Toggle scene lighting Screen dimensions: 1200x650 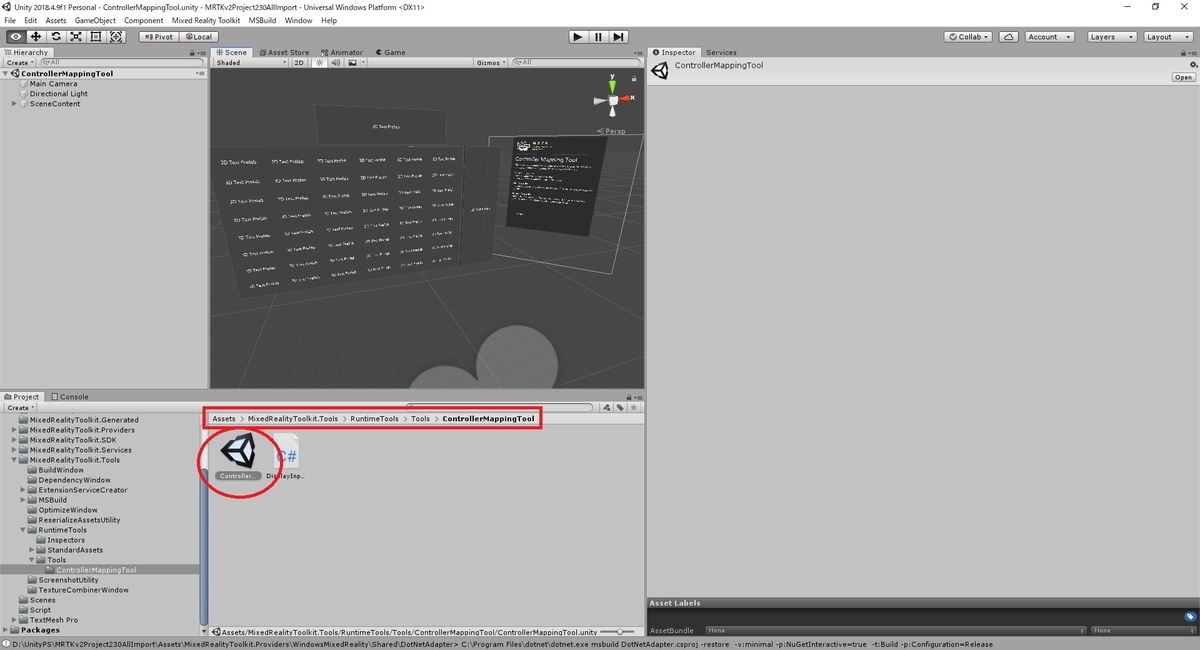[320, 62]
